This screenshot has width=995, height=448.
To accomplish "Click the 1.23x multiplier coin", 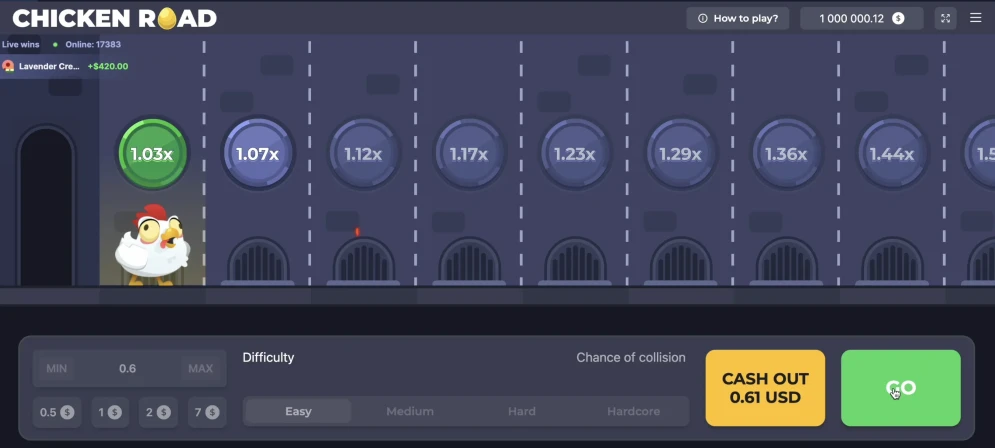I will [x=574, y=154].
